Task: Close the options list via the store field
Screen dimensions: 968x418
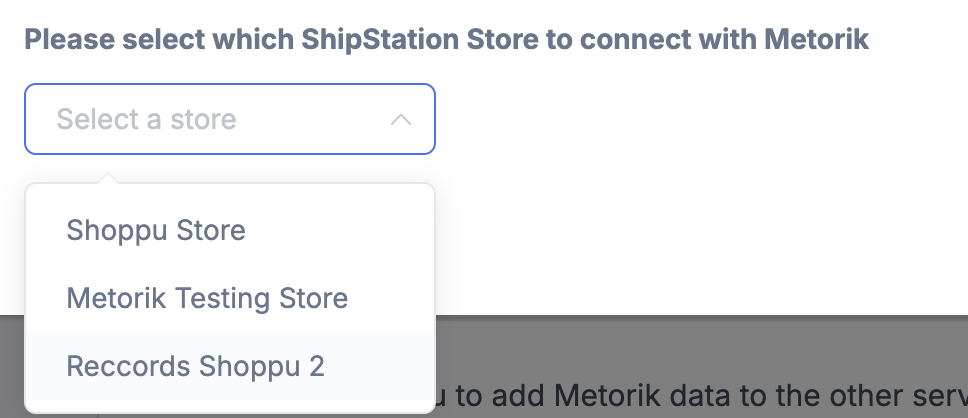Action: tap(230, 119)
